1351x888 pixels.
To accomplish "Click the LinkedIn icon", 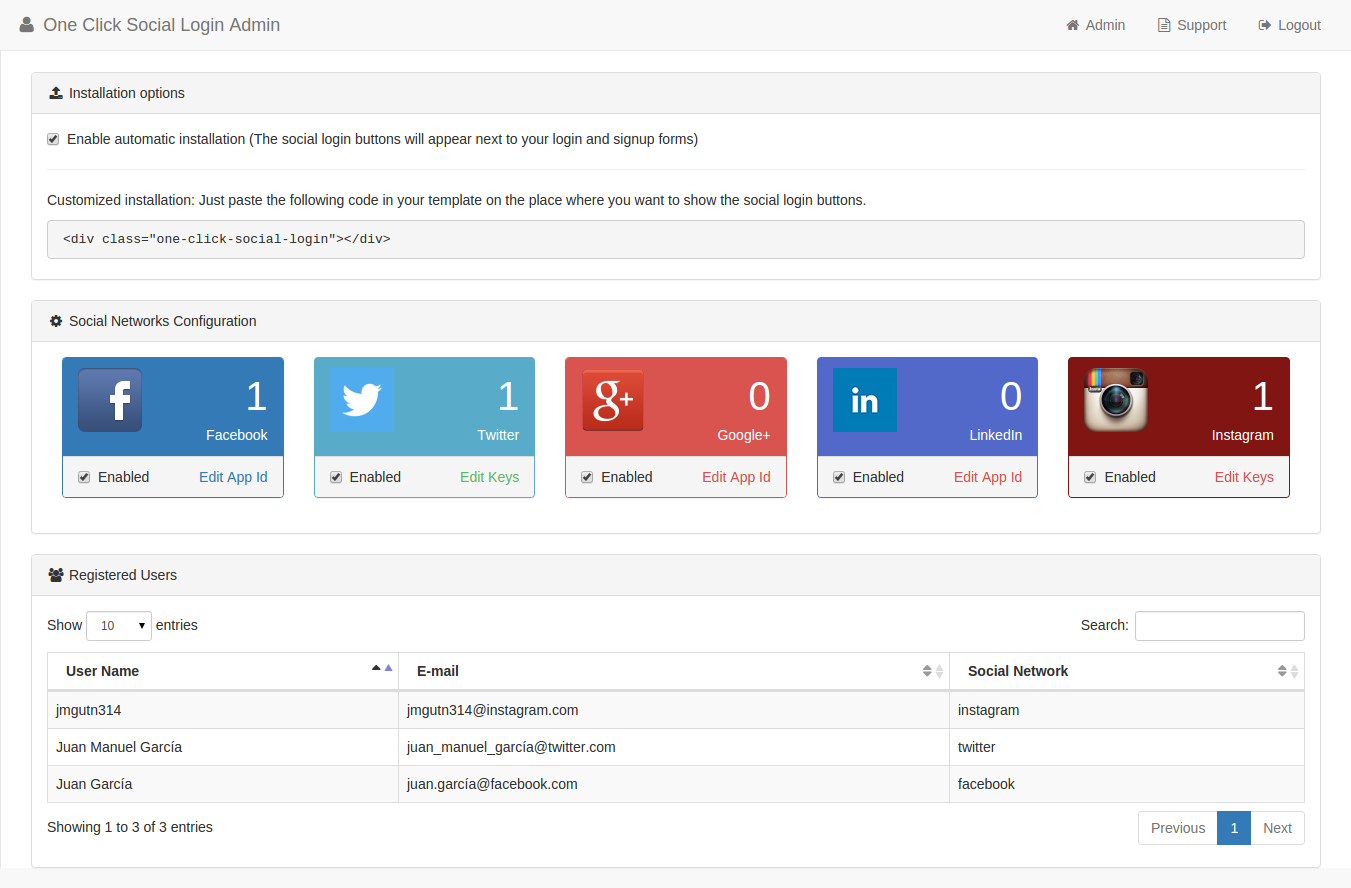I will click(x=864, y=400).
